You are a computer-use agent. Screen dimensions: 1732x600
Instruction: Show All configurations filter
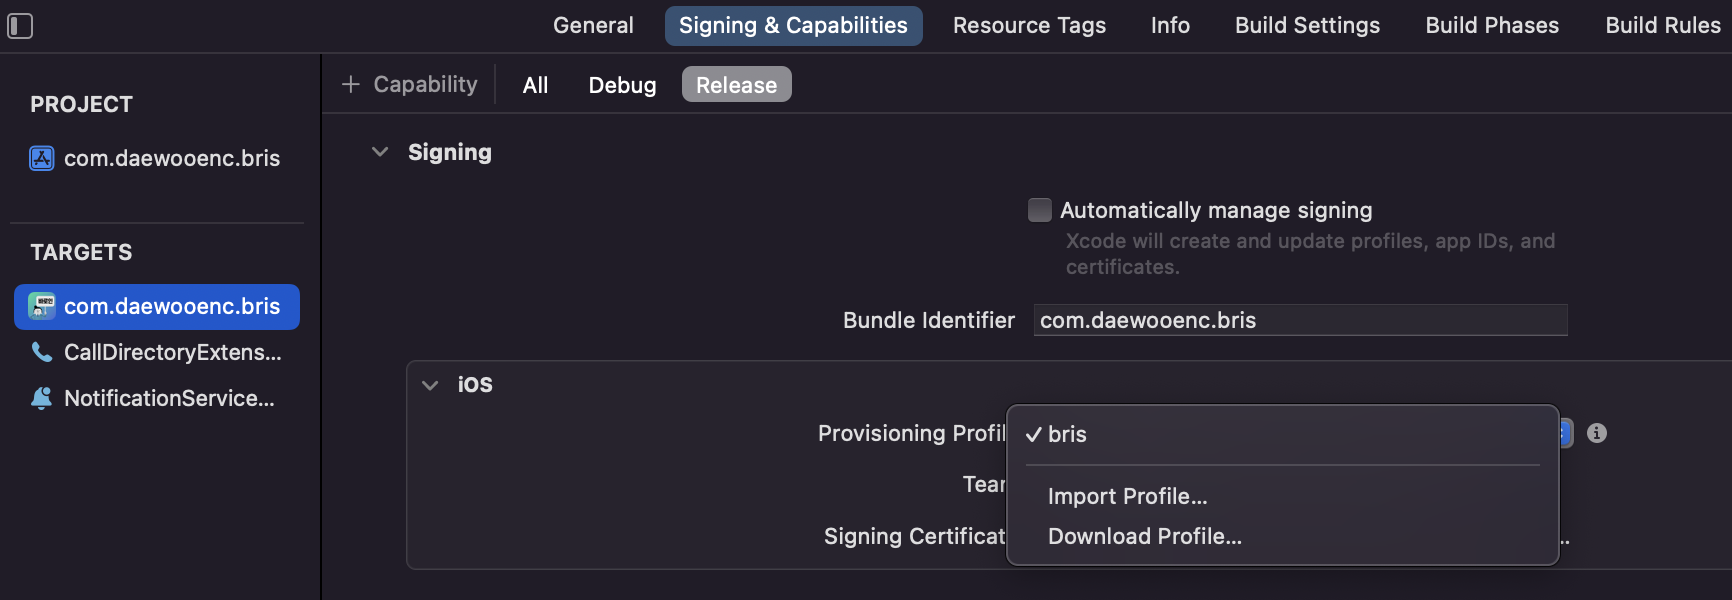tap(535, 85)
